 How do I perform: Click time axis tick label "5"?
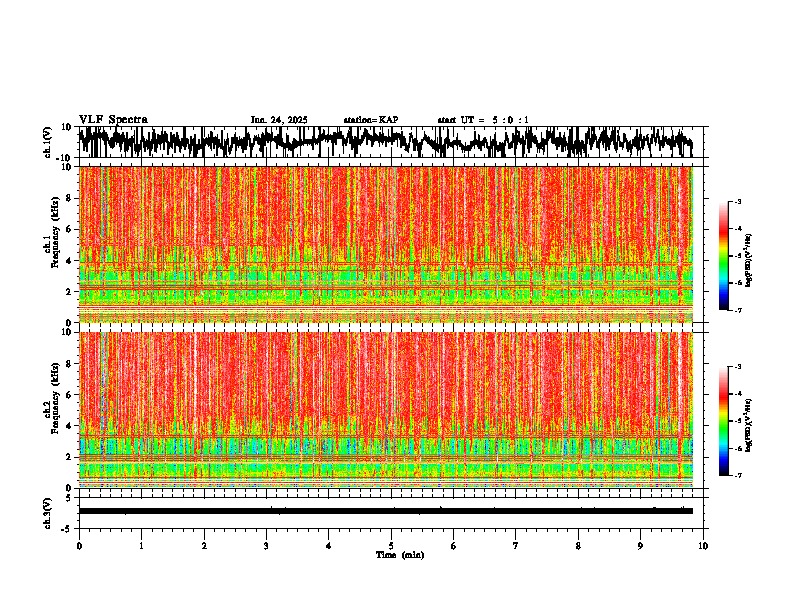391,546
